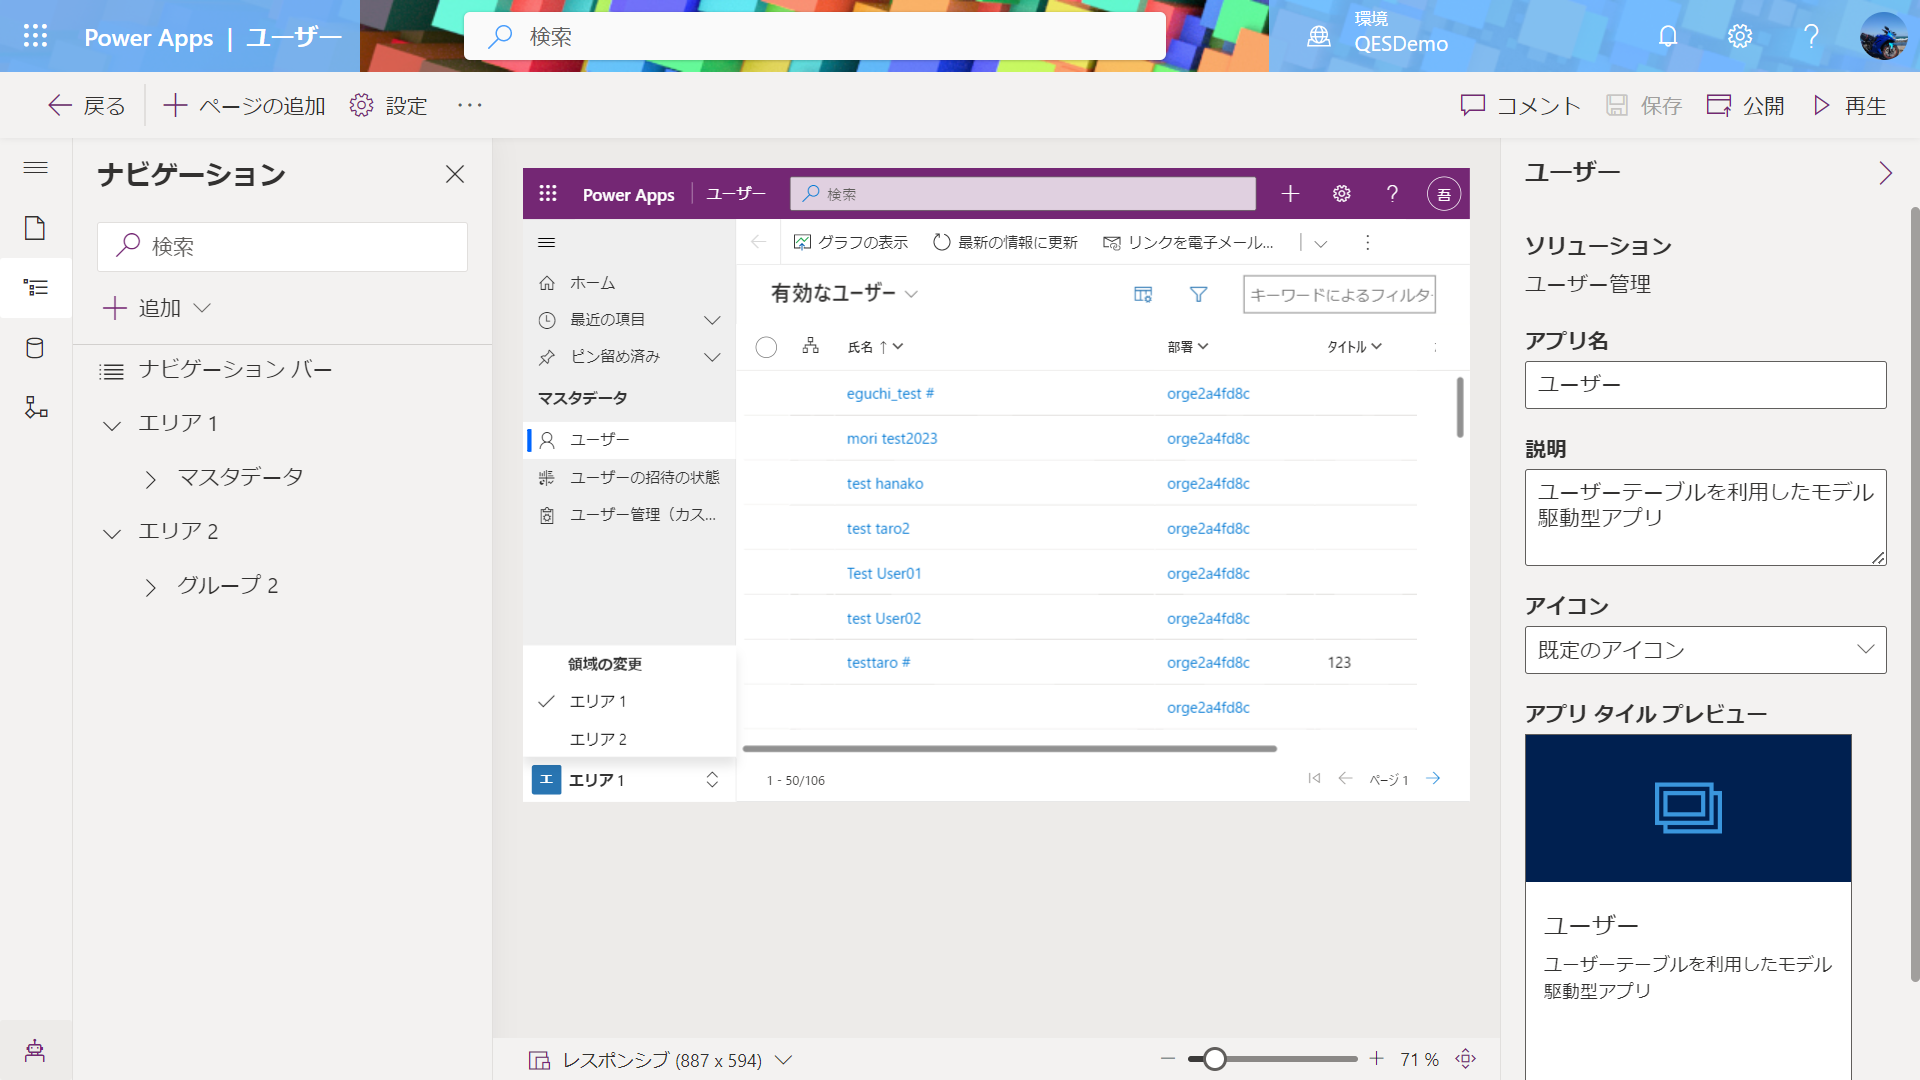Open the タイトル column header menu

[1354, 347]
